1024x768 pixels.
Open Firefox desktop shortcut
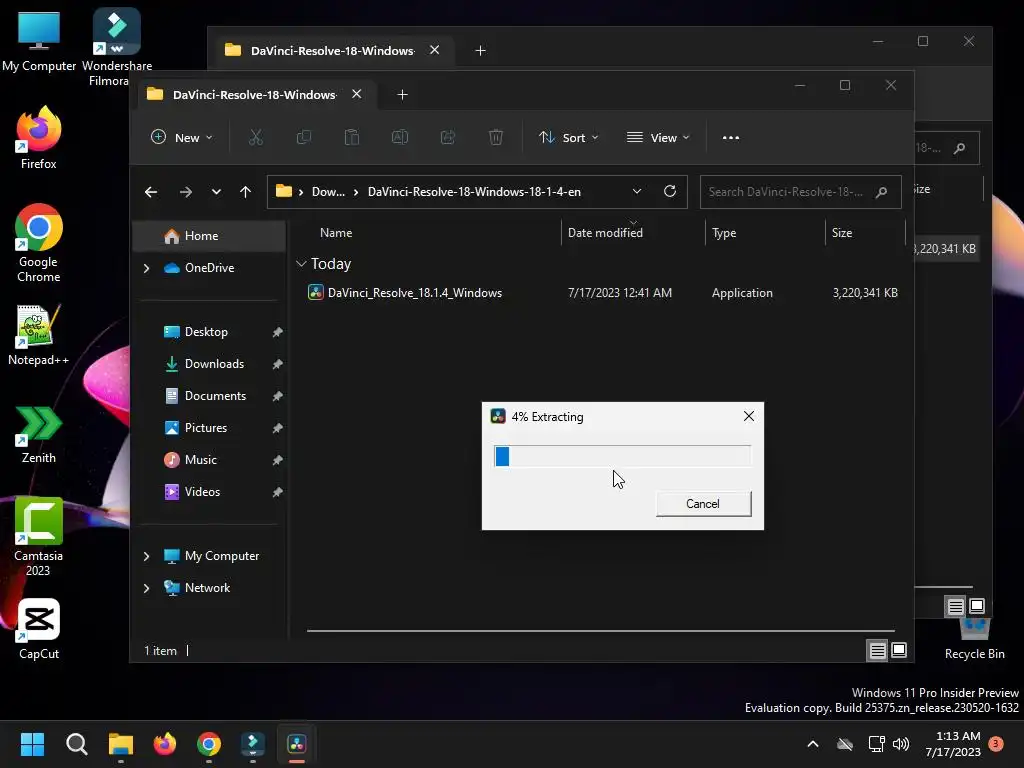(x=39, y=138)
